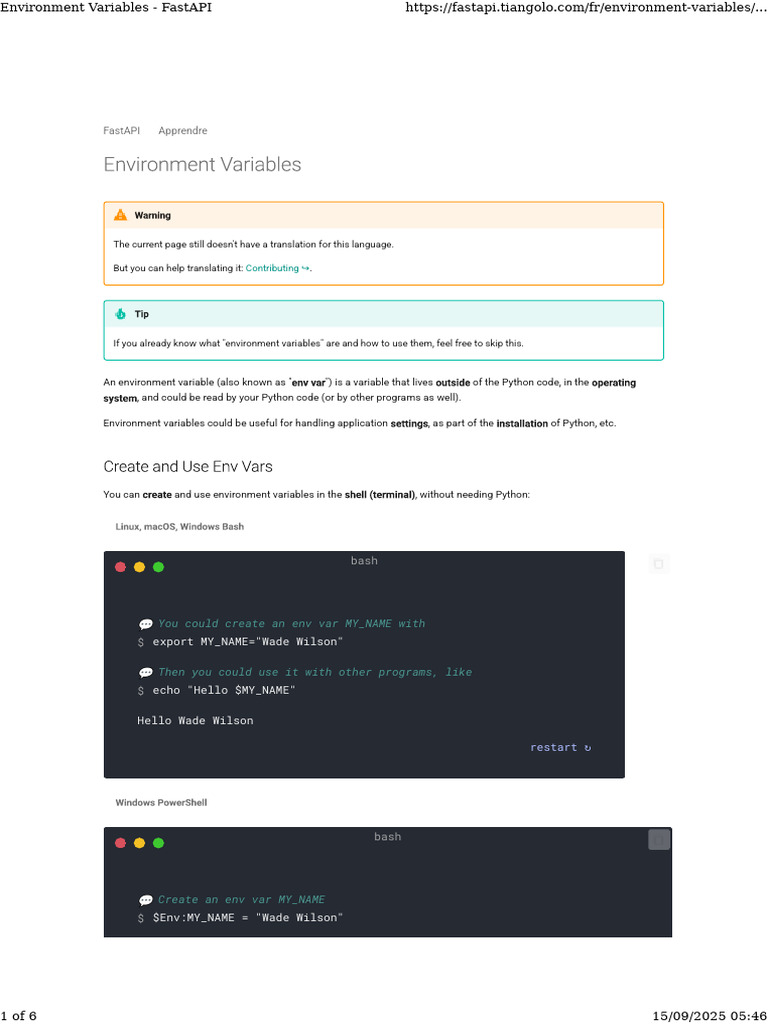Click the Tip thumbs-up icon
This screenshot has height=1024, width=768.
click(x=120, y=314)
